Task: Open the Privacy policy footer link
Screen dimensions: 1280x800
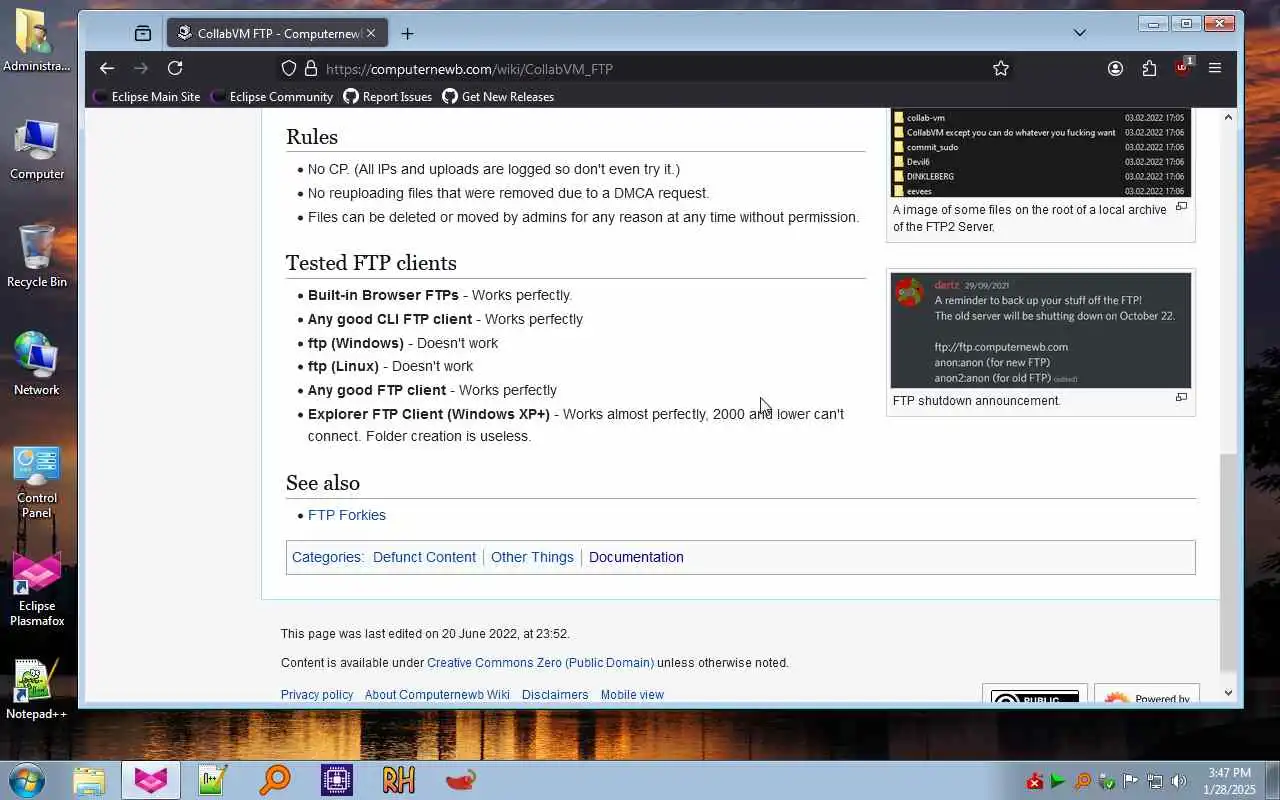Action: 317,695
